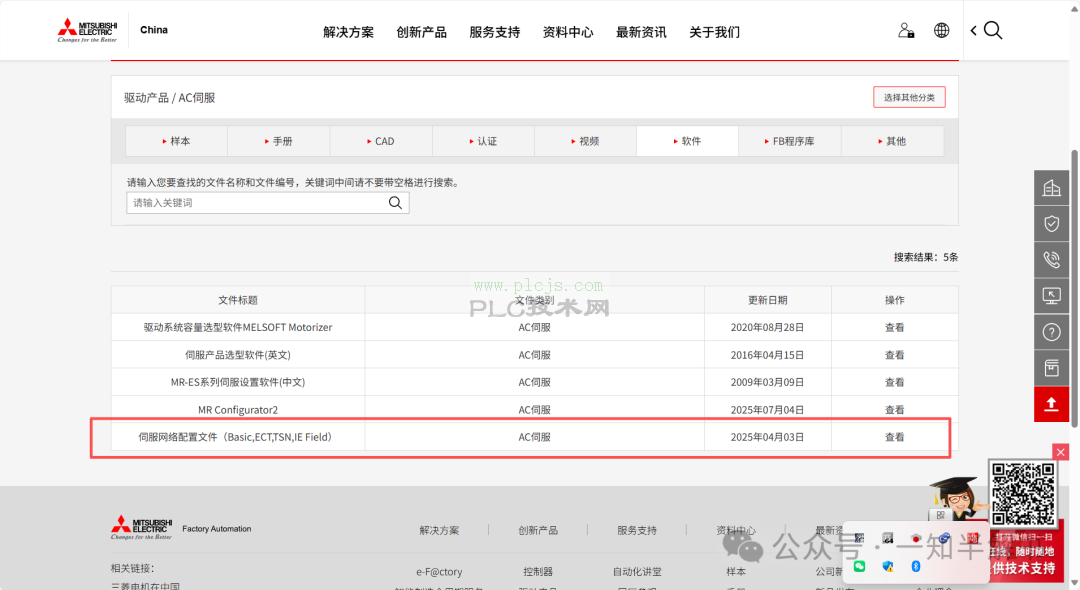Click 查看 for MR Configurator2 row
1080x590 pixels.
pyautogui.click(x=895, y=410)
